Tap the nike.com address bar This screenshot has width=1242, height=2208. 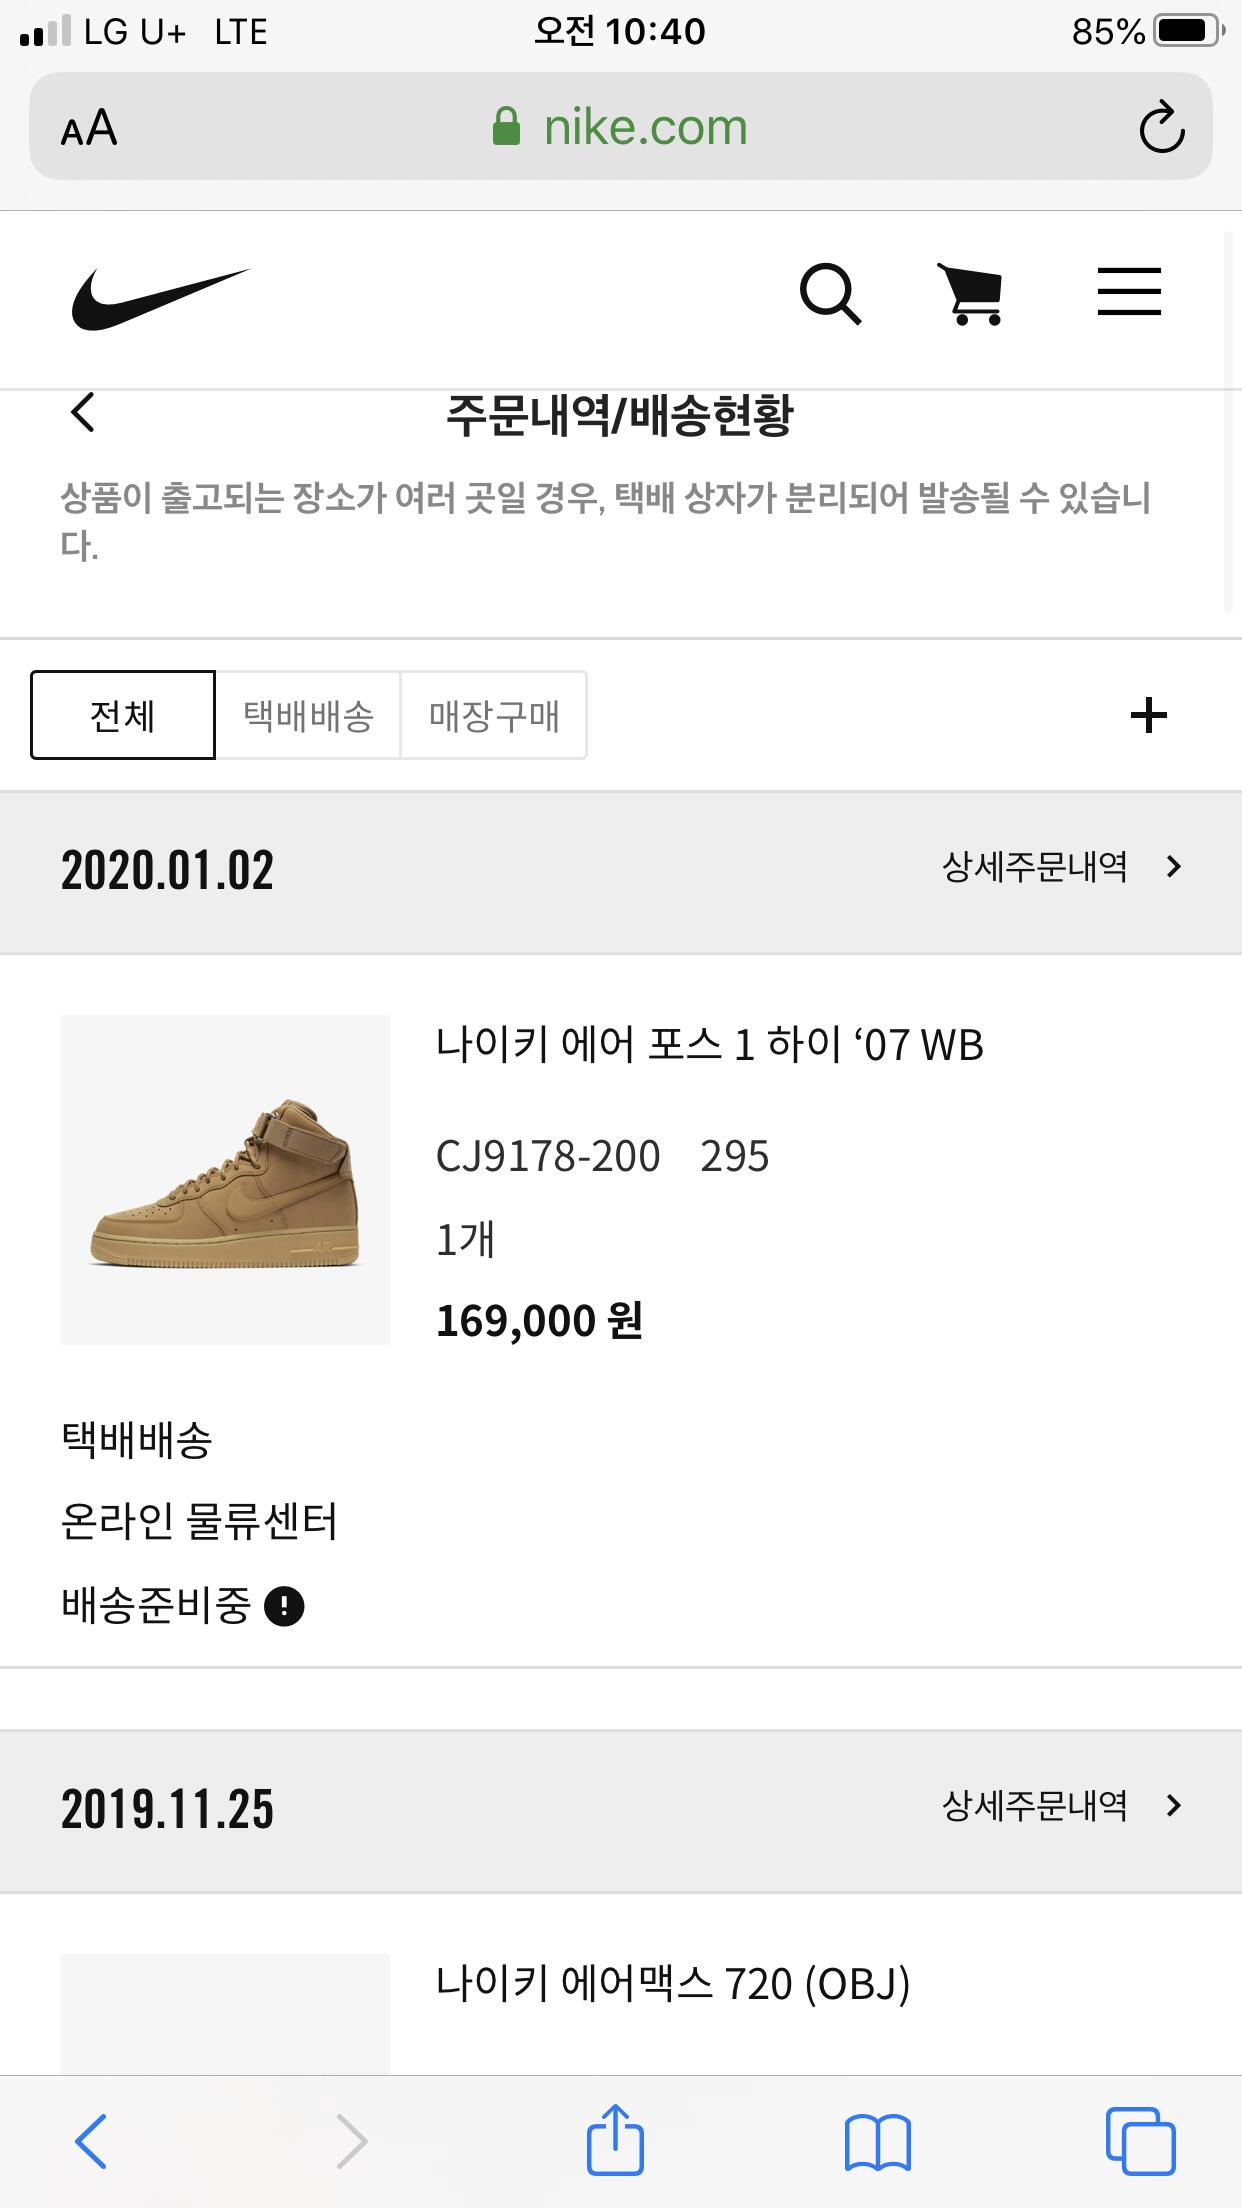click(x=621, y=127)
